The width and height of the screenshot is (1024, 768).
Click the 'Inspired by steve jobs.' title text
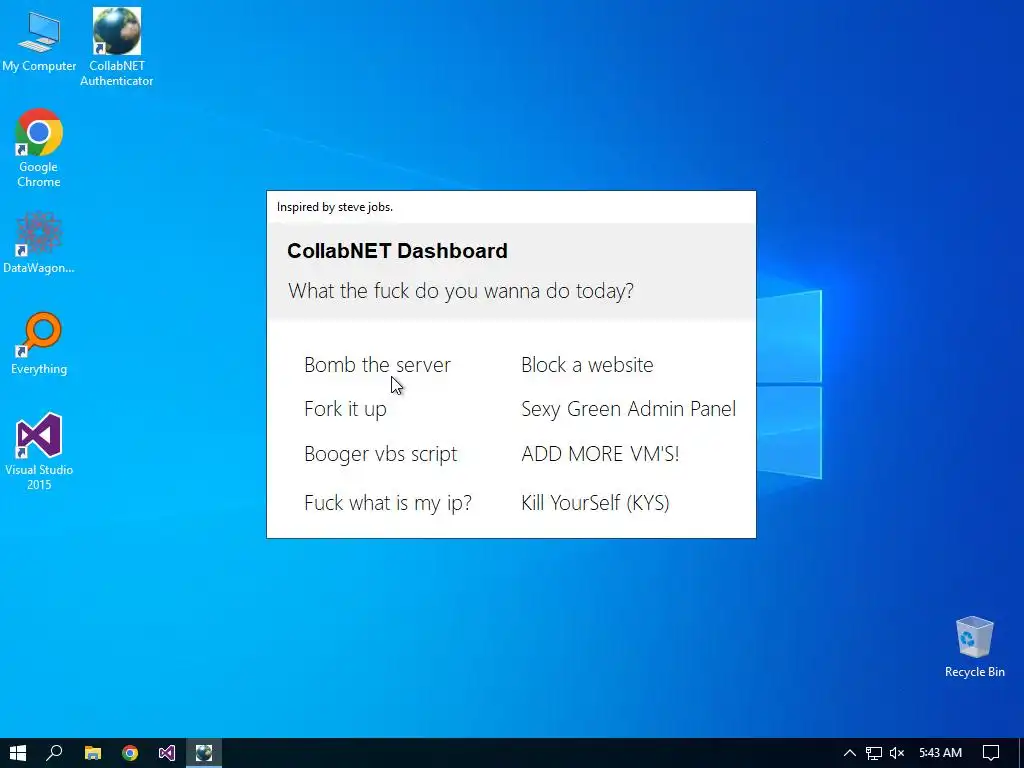pyautogui.click(x=334, y=207)
